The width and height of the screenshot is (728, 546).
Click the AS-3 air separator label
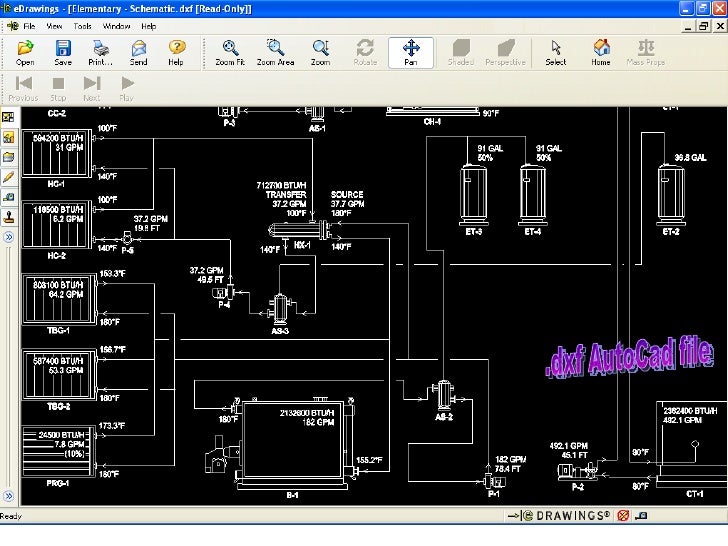click(x=280, y=331)
